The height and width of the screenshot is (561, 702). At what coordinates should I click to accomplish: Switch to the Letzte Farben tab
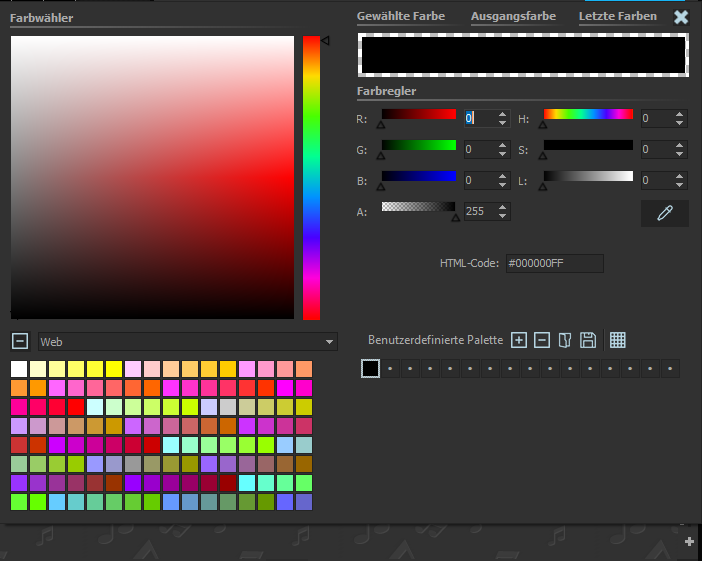tap(618, 16)
